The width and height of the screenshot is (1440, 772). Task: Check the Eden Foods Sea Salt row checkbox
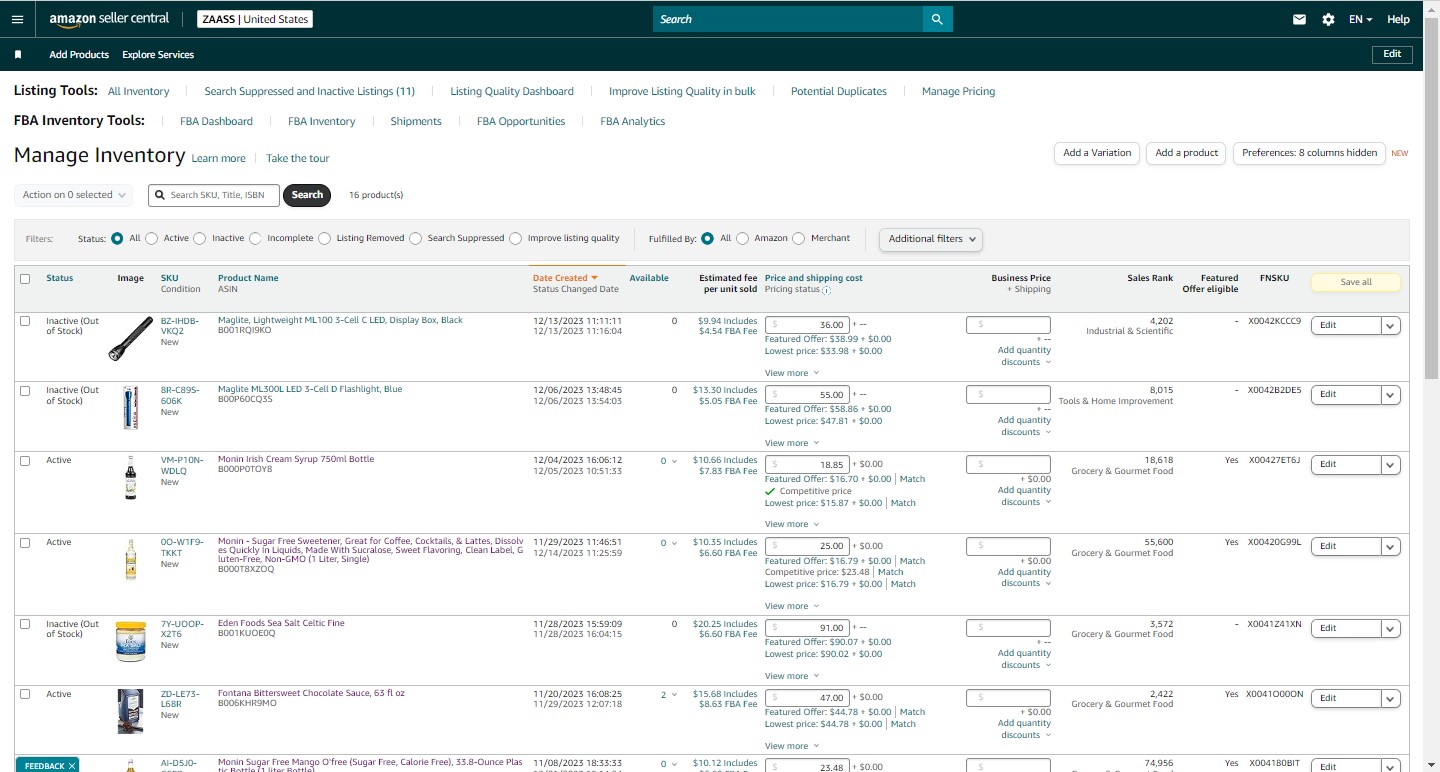[x=25, y=624]
